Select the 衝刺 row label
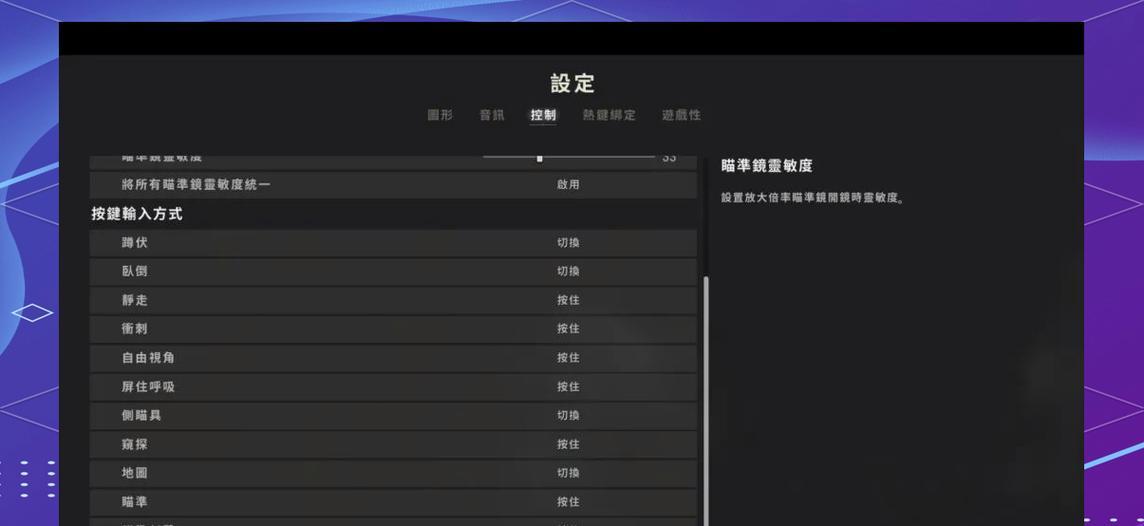The width and height of the screenshot is (1144, 526). pos(135,329)
